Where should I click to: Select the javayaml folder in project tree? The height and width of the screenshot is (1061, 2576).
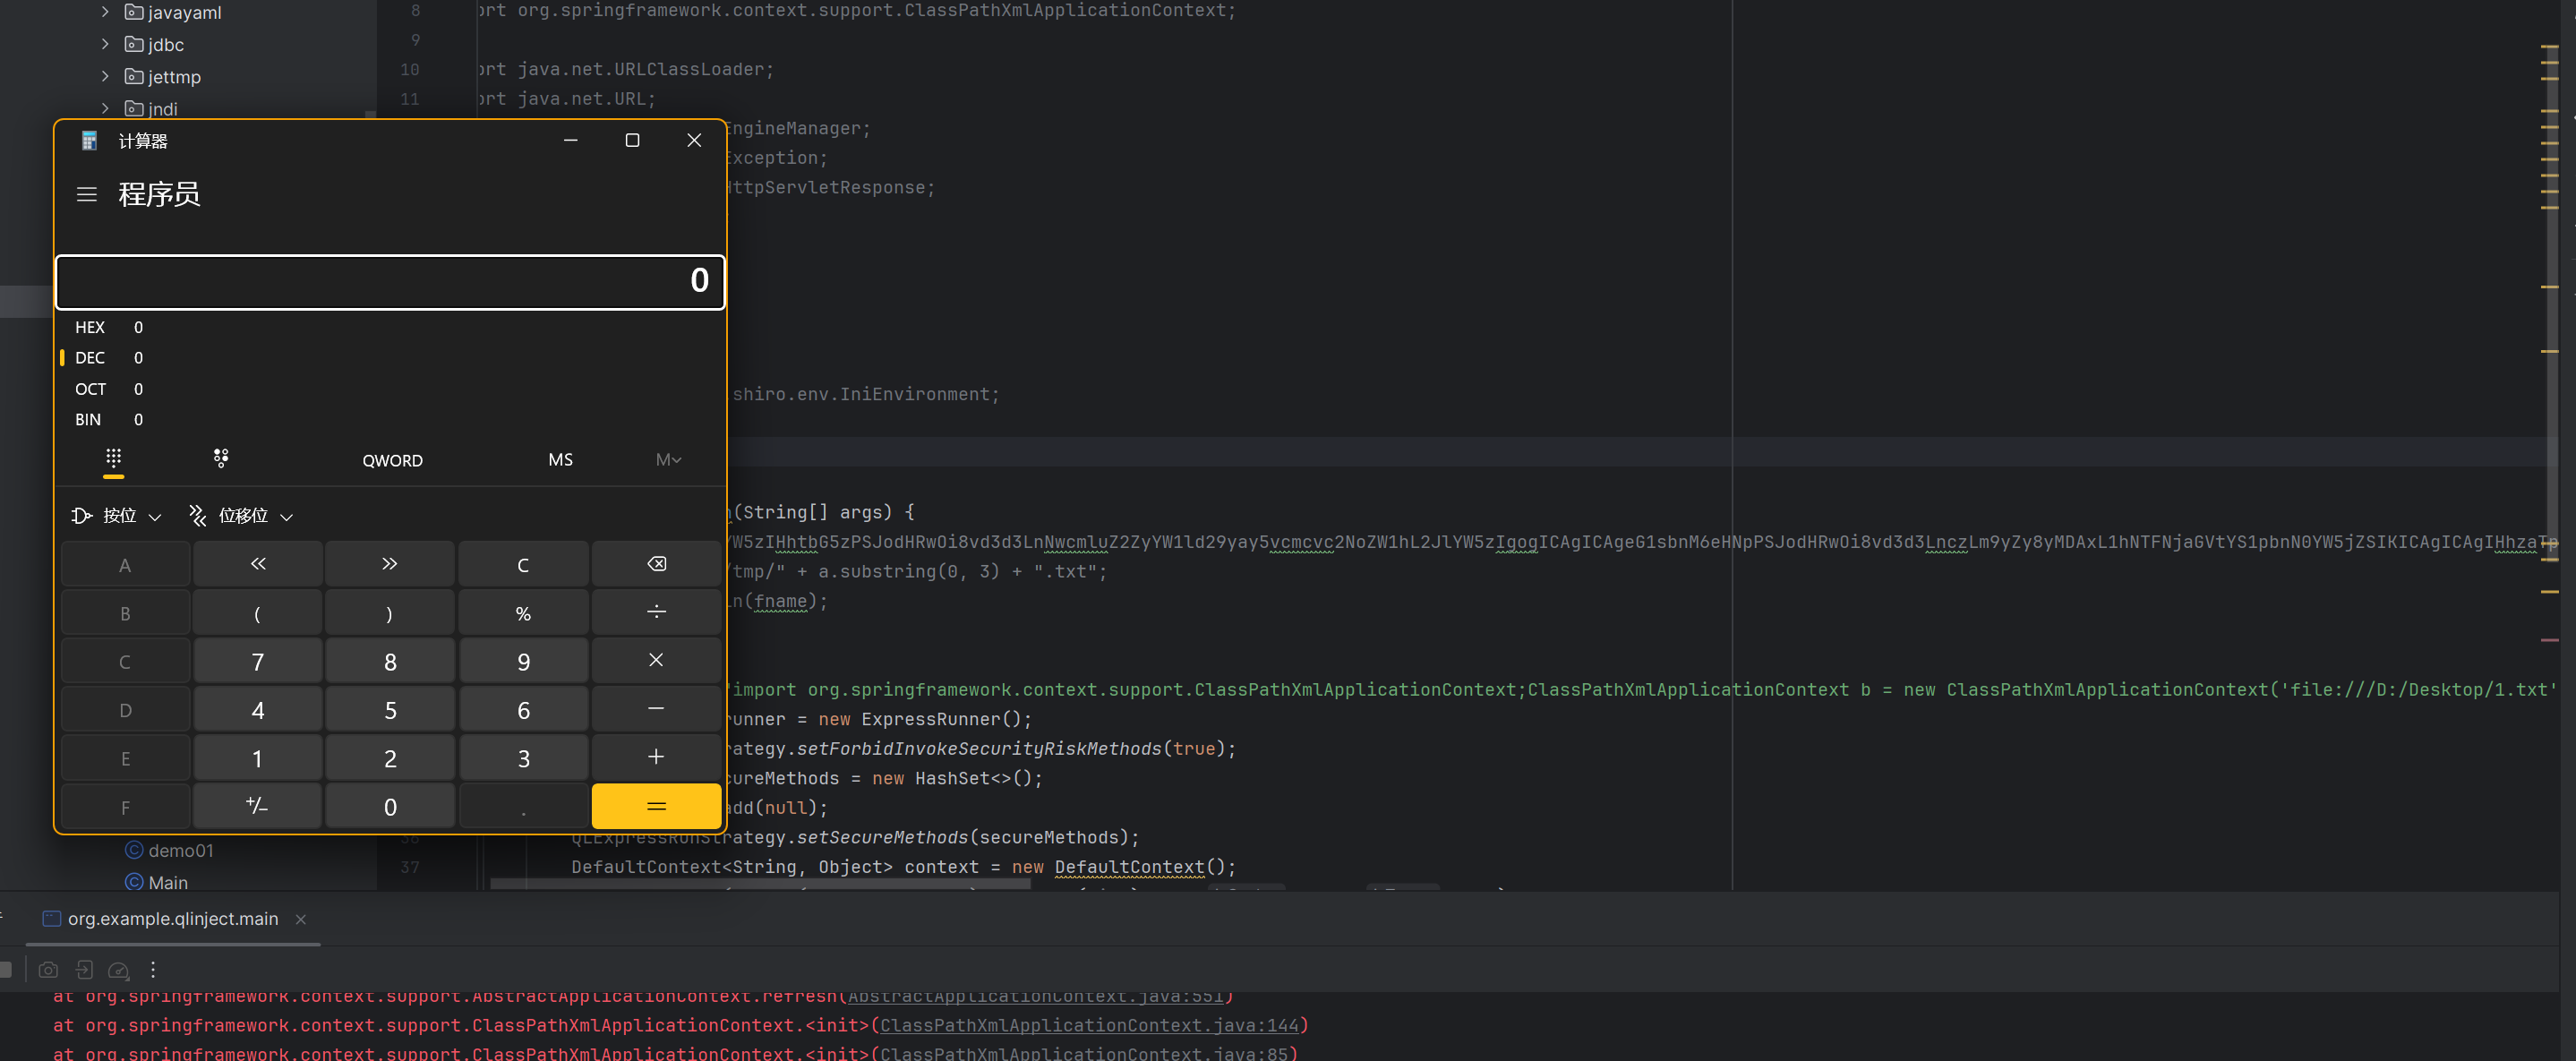pyautogui.click(x=173, y=12)
